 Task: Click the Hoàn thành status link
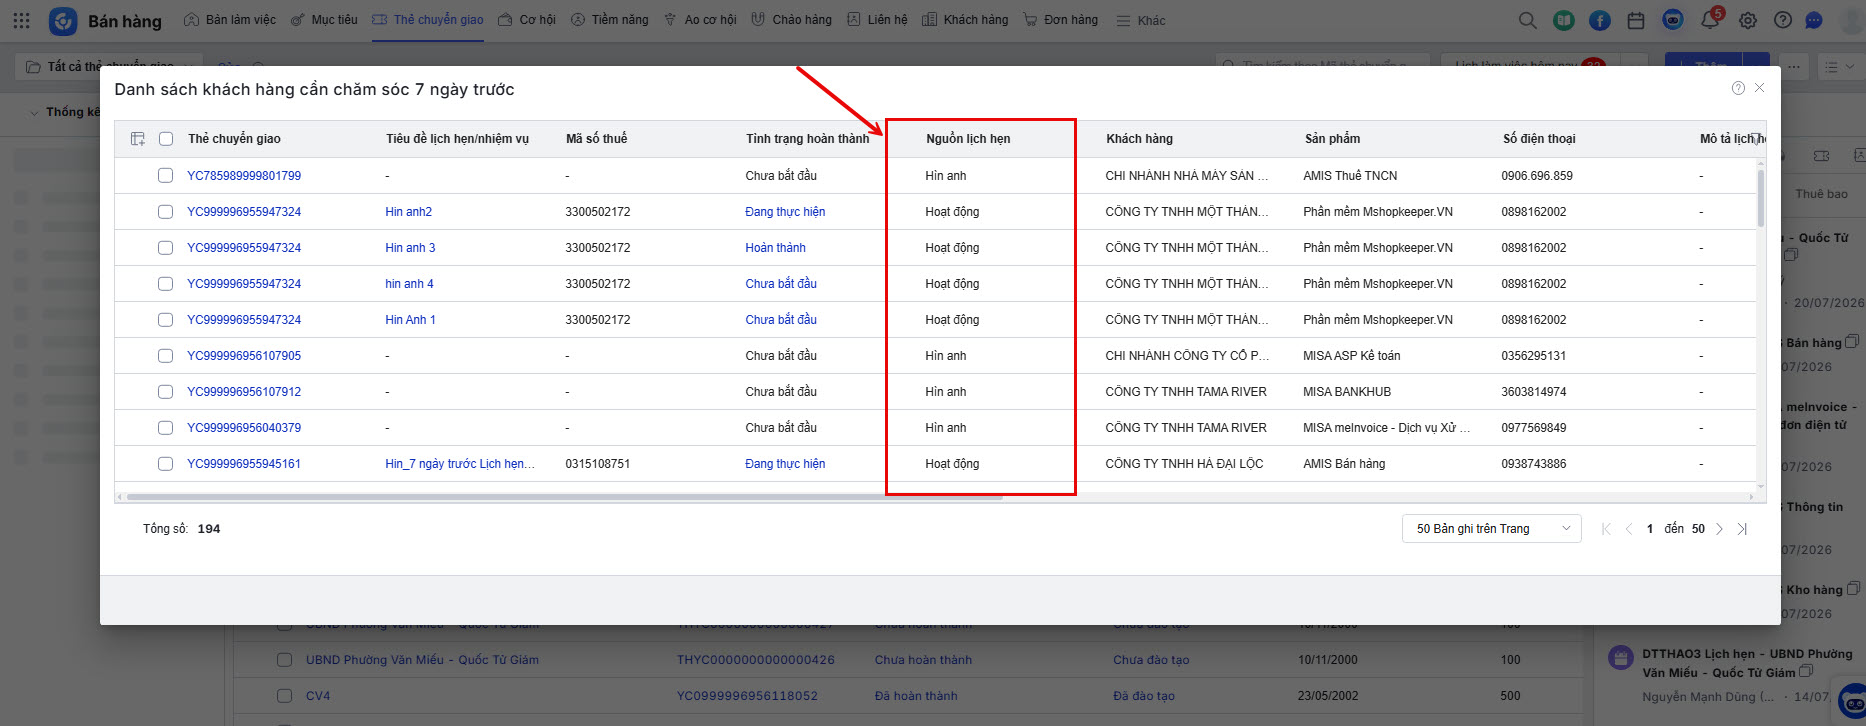[775, 248]
